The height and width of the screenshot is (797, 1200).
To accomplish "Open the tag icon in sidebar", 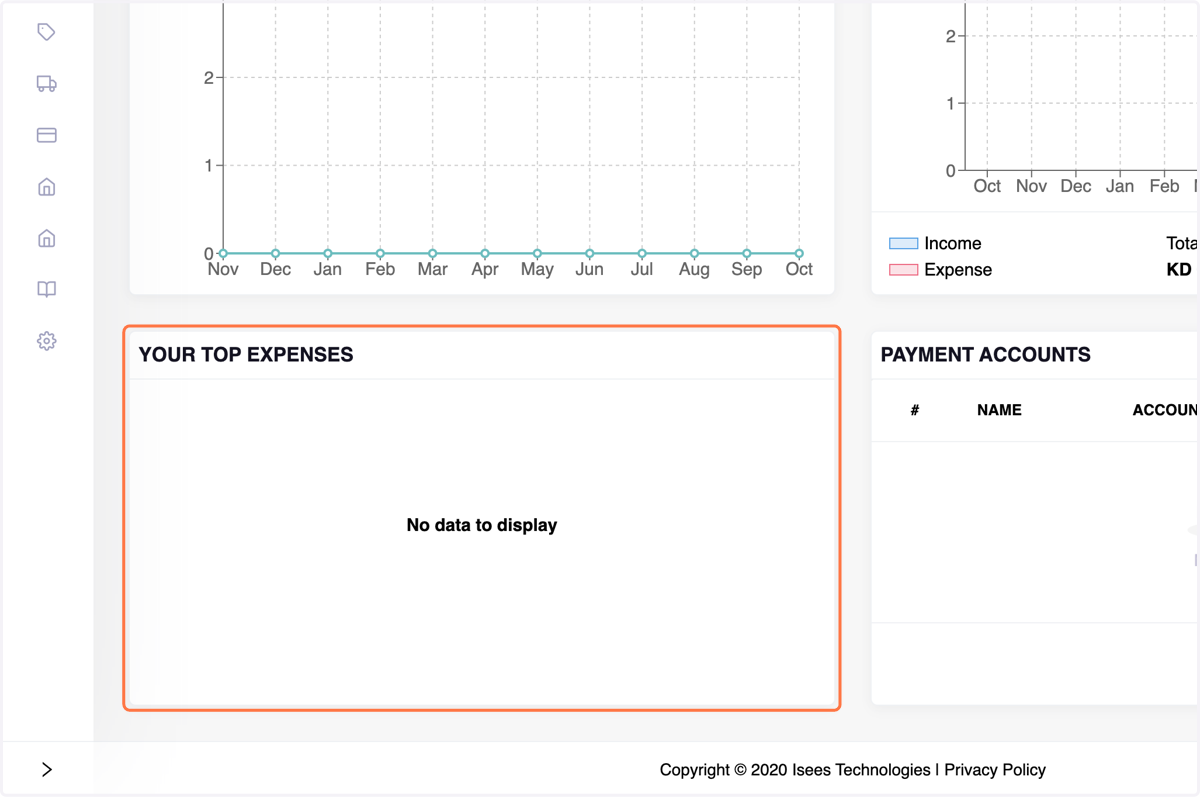I will pyautogui.click(x=46, y=32).
